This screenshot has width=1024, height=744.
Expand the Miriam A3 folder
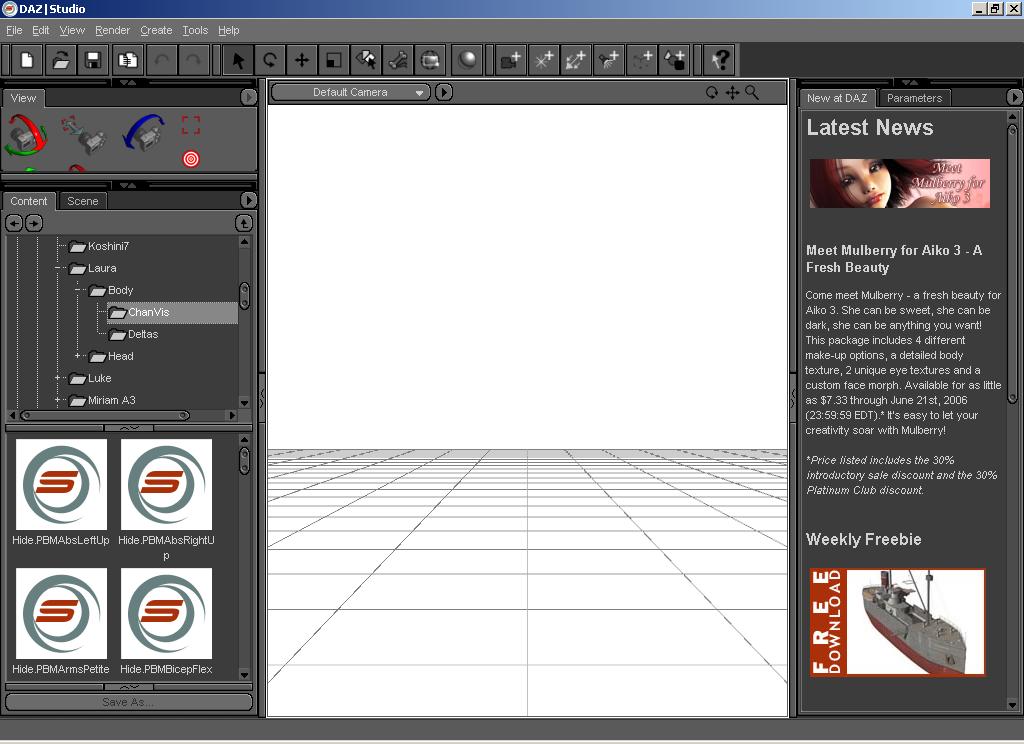57,400
